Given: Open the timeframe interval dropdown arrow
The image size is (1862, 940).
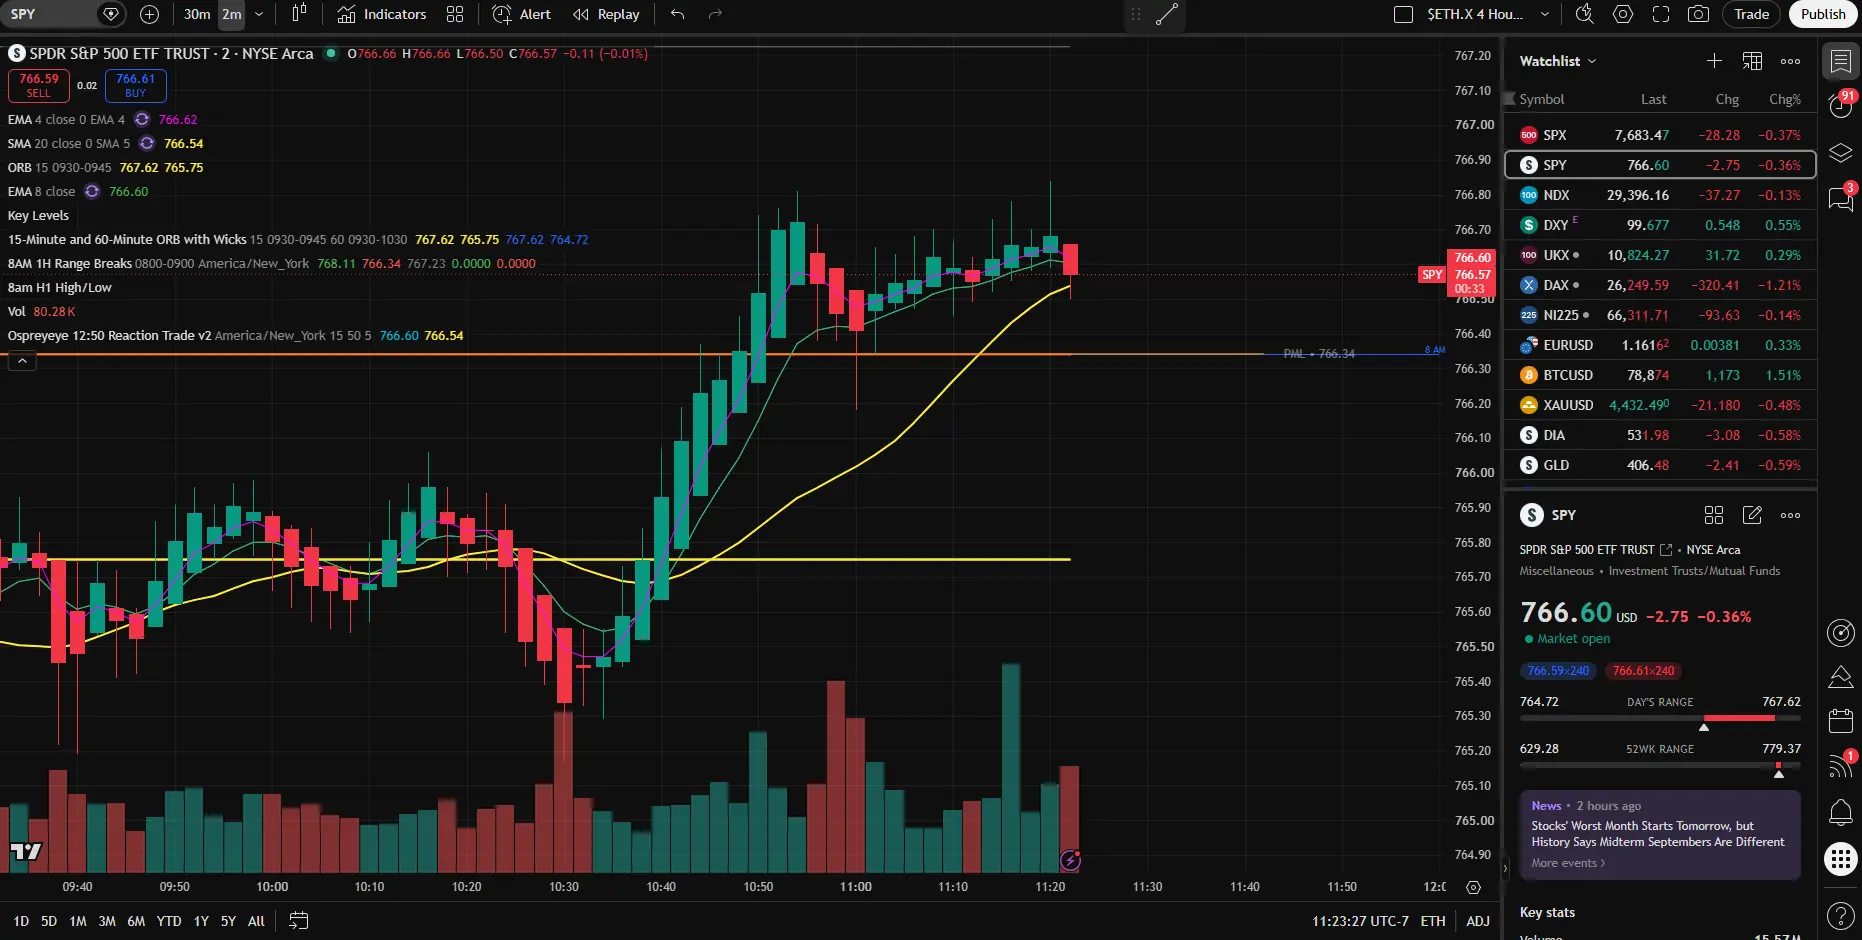Looking at the screenshot, I should click(x=259, y=14).
